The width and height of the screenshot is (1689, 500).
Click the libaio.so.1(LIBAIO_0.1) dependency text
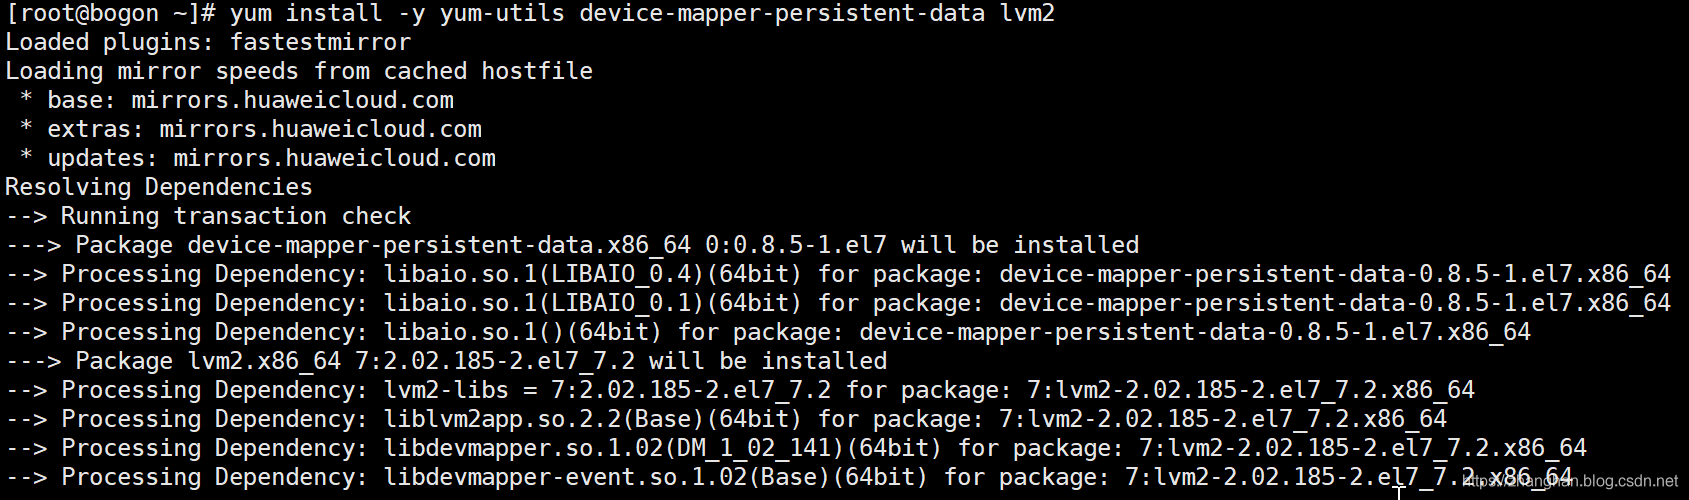tap(592, 304)
